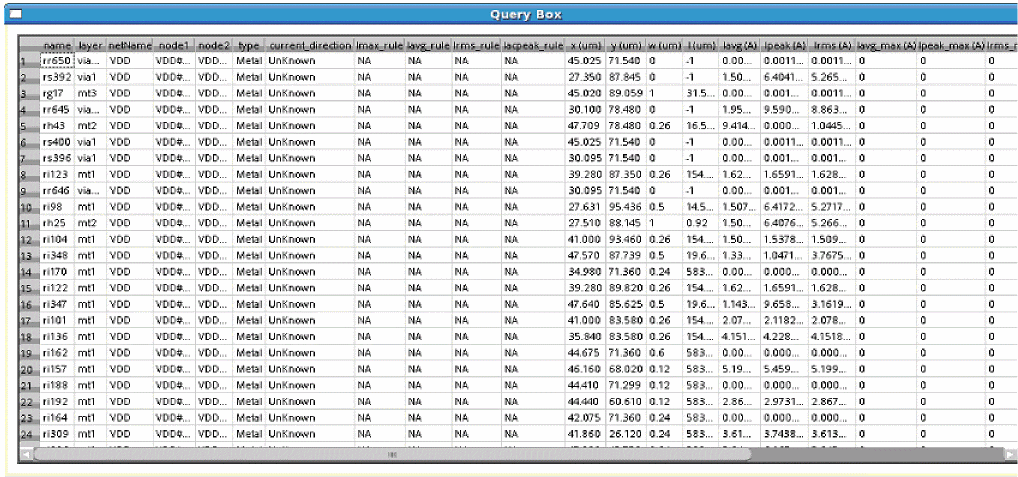Select the rr650 name cell
Viewport: 1018px width, 477px height.
(57, 60)
